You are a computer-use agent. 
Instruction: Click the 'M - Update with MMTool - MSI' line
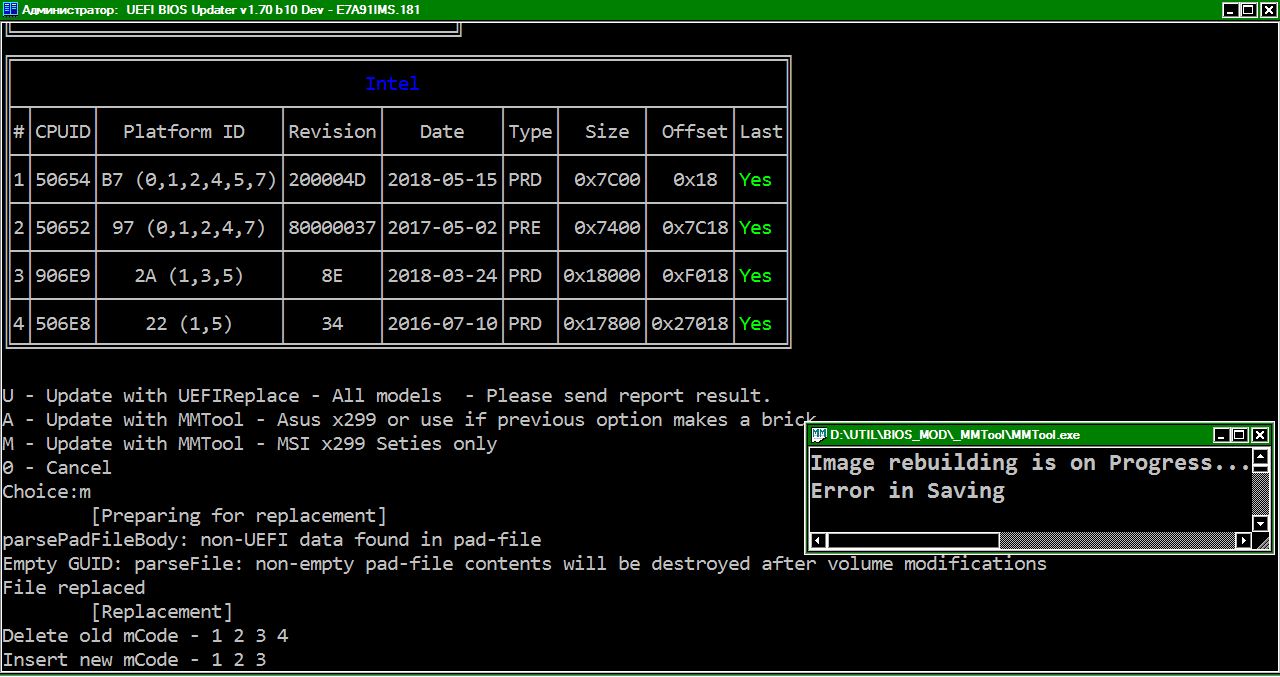coord(250,444)
